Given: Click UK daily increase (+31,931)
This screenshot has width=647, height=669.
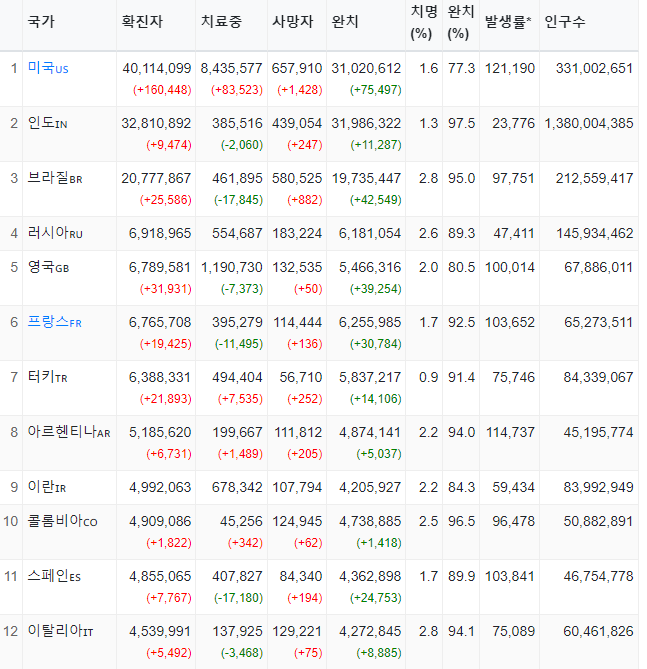Looking at the screenshot, I should click(166, 289).
